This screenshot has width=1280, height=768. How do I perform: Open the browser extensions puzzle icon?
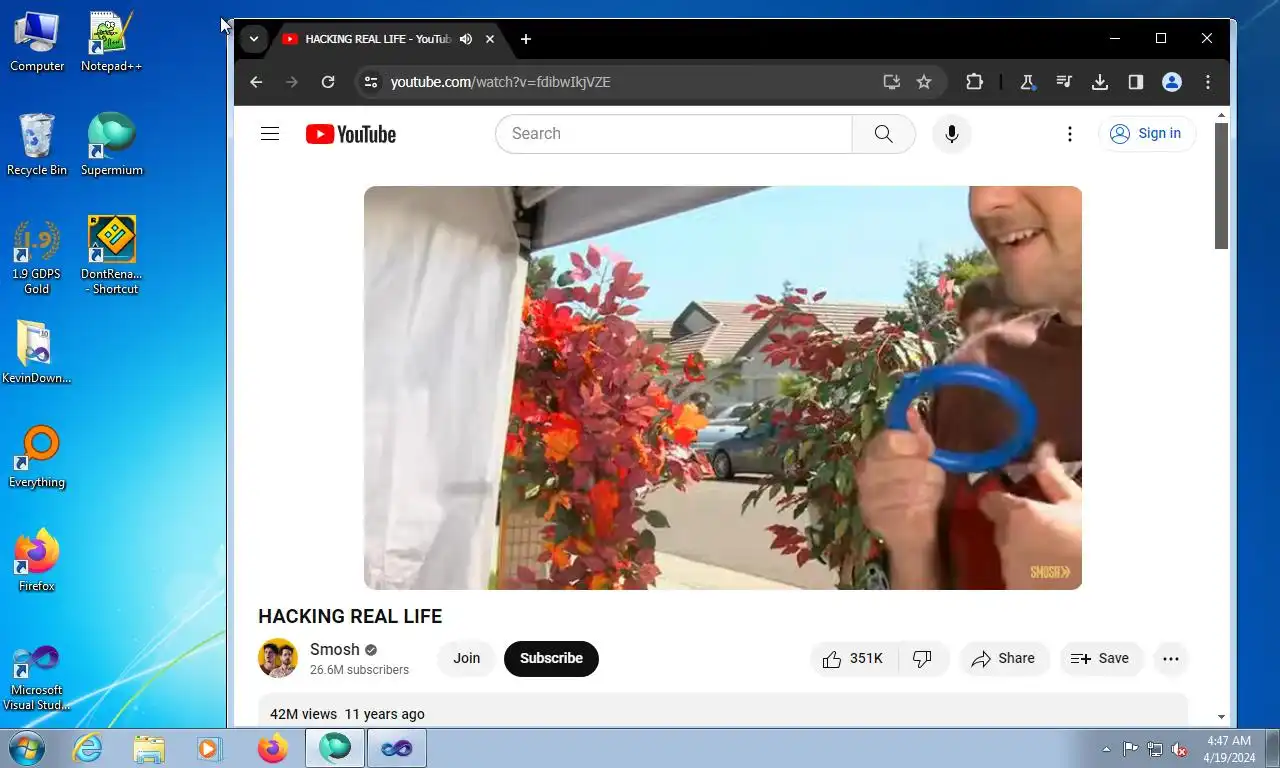coord(974,82)
